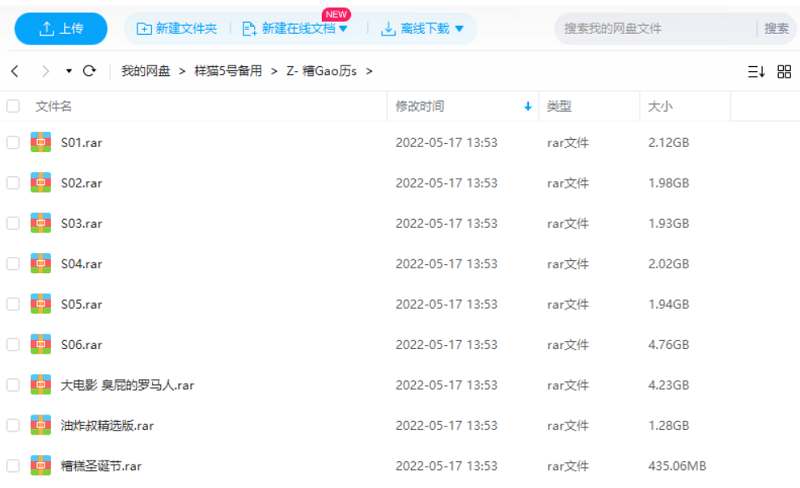Image resolution: width=800 pixels, height=488 pixels.
Task: Refresh the current folder listing
Action: pos(89,71)
